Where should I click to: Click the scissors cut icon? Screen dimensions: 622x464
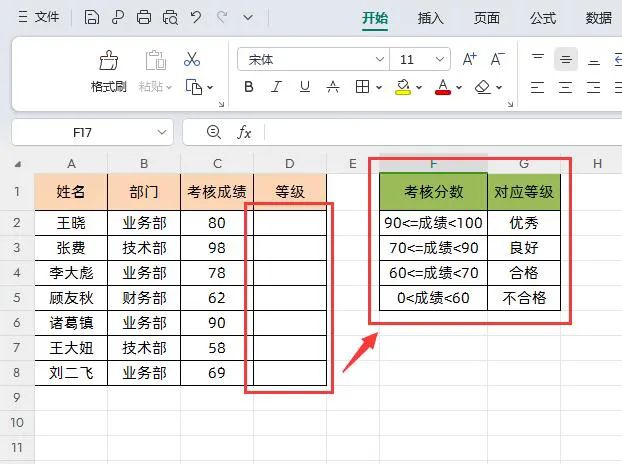(x=192, y=59)
